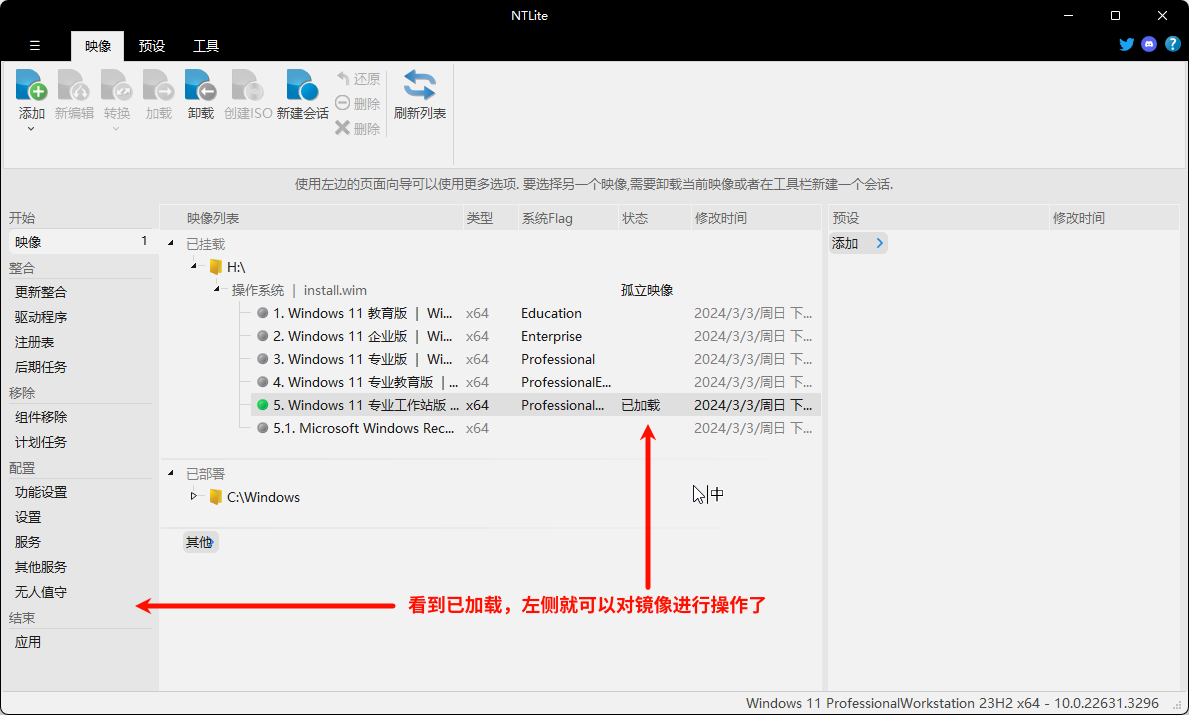Screen dimensions: 1189x715
Task: Click the 卸载 (Unload) toolbar icon
Action: [201, 85]
